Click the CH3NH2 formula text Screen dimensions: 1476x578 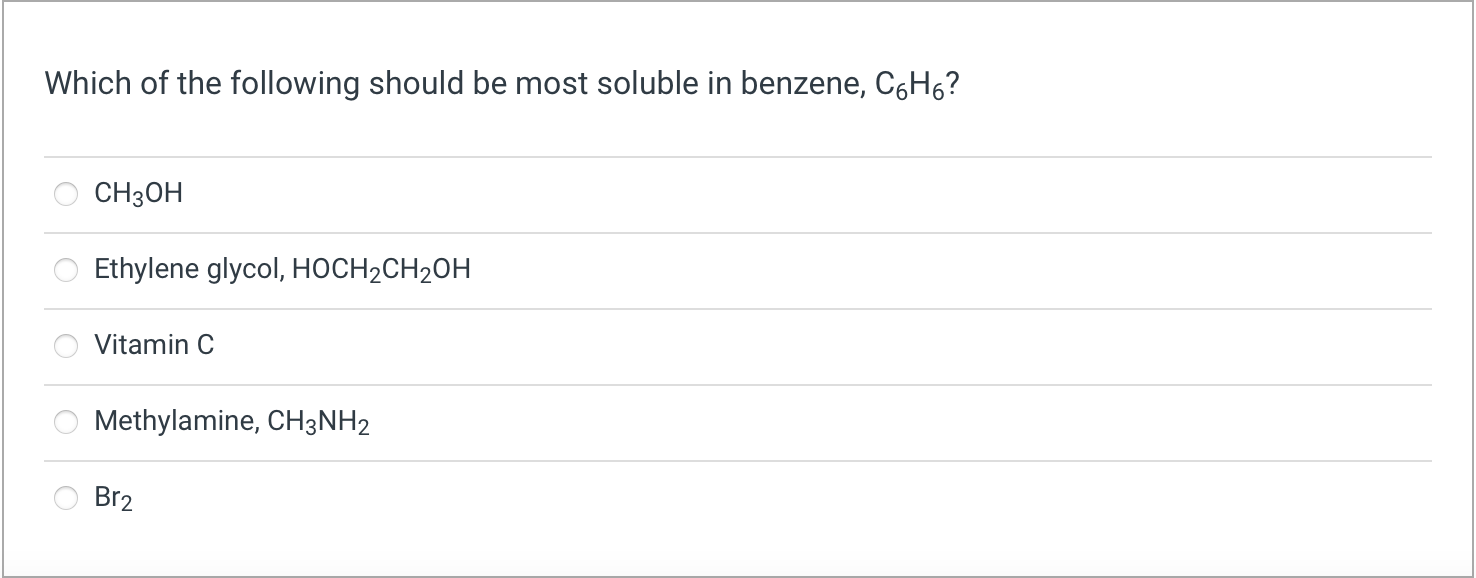(320, 422)
